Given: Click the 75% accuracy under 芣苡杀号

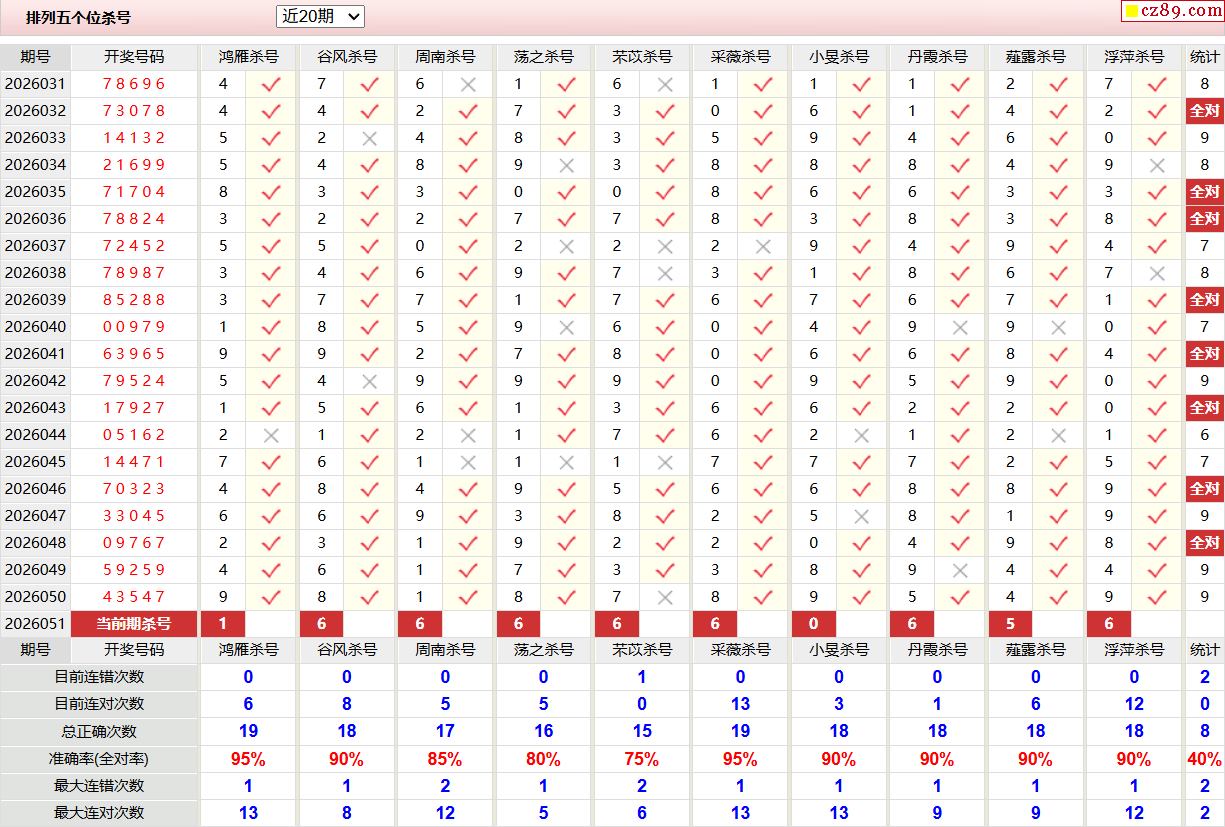Looking at the screenshot, I should 642,759.
